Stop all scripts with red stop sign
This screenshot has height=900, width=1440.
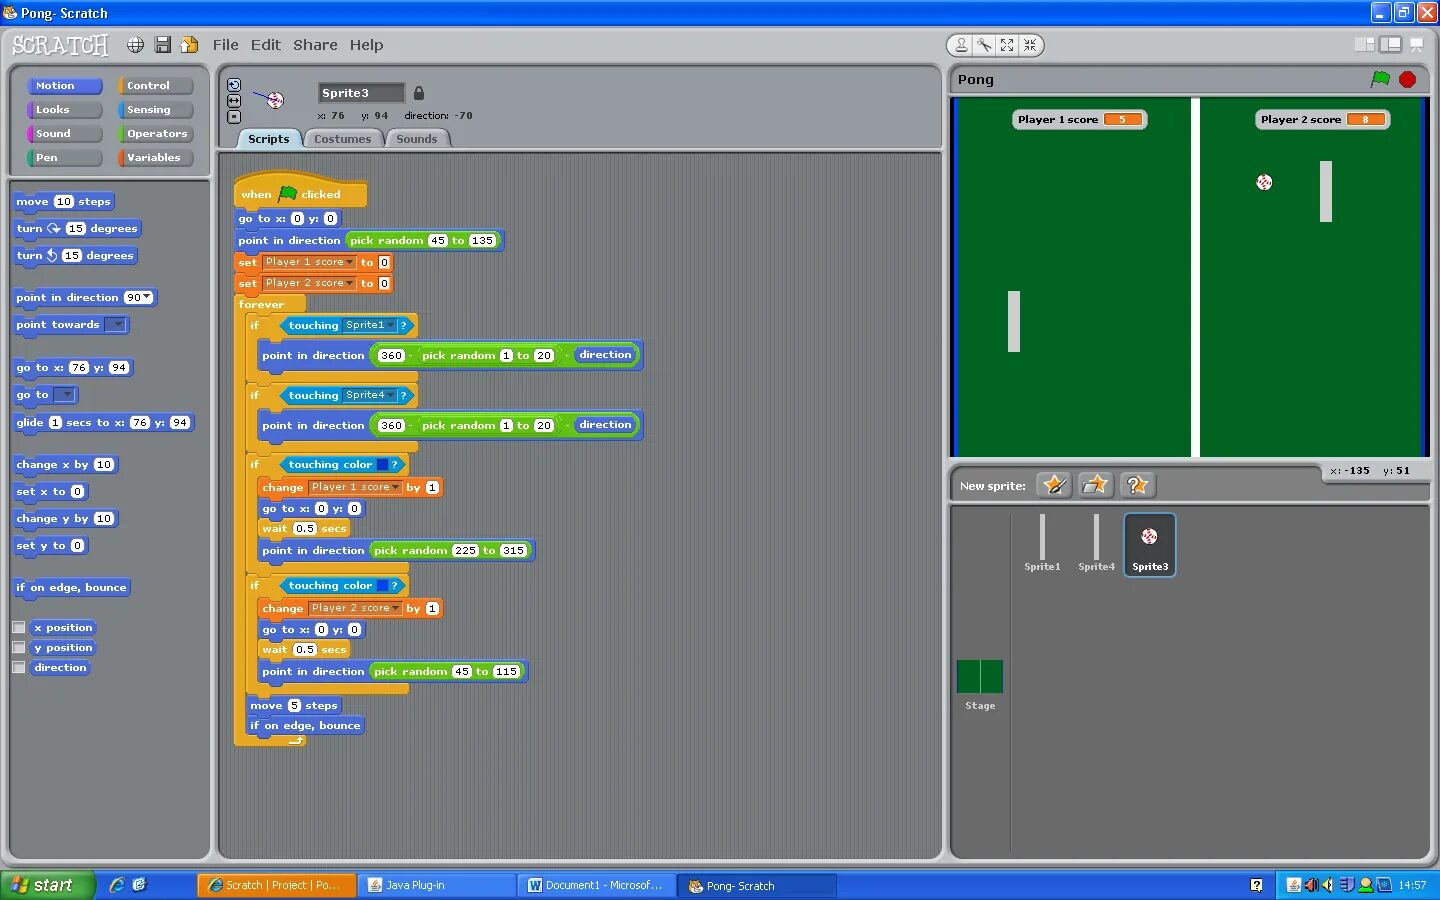pos(1407,79)
